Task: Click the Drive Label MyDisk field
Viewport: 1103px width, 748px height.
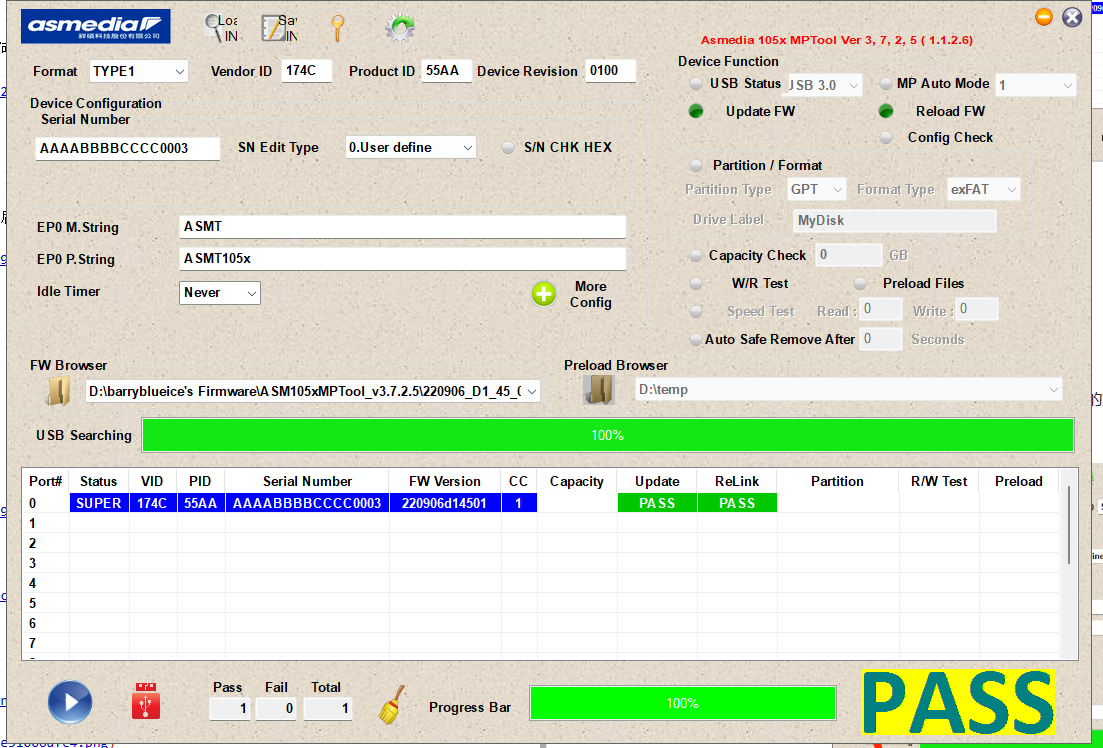Action: [x=895, y=220]
